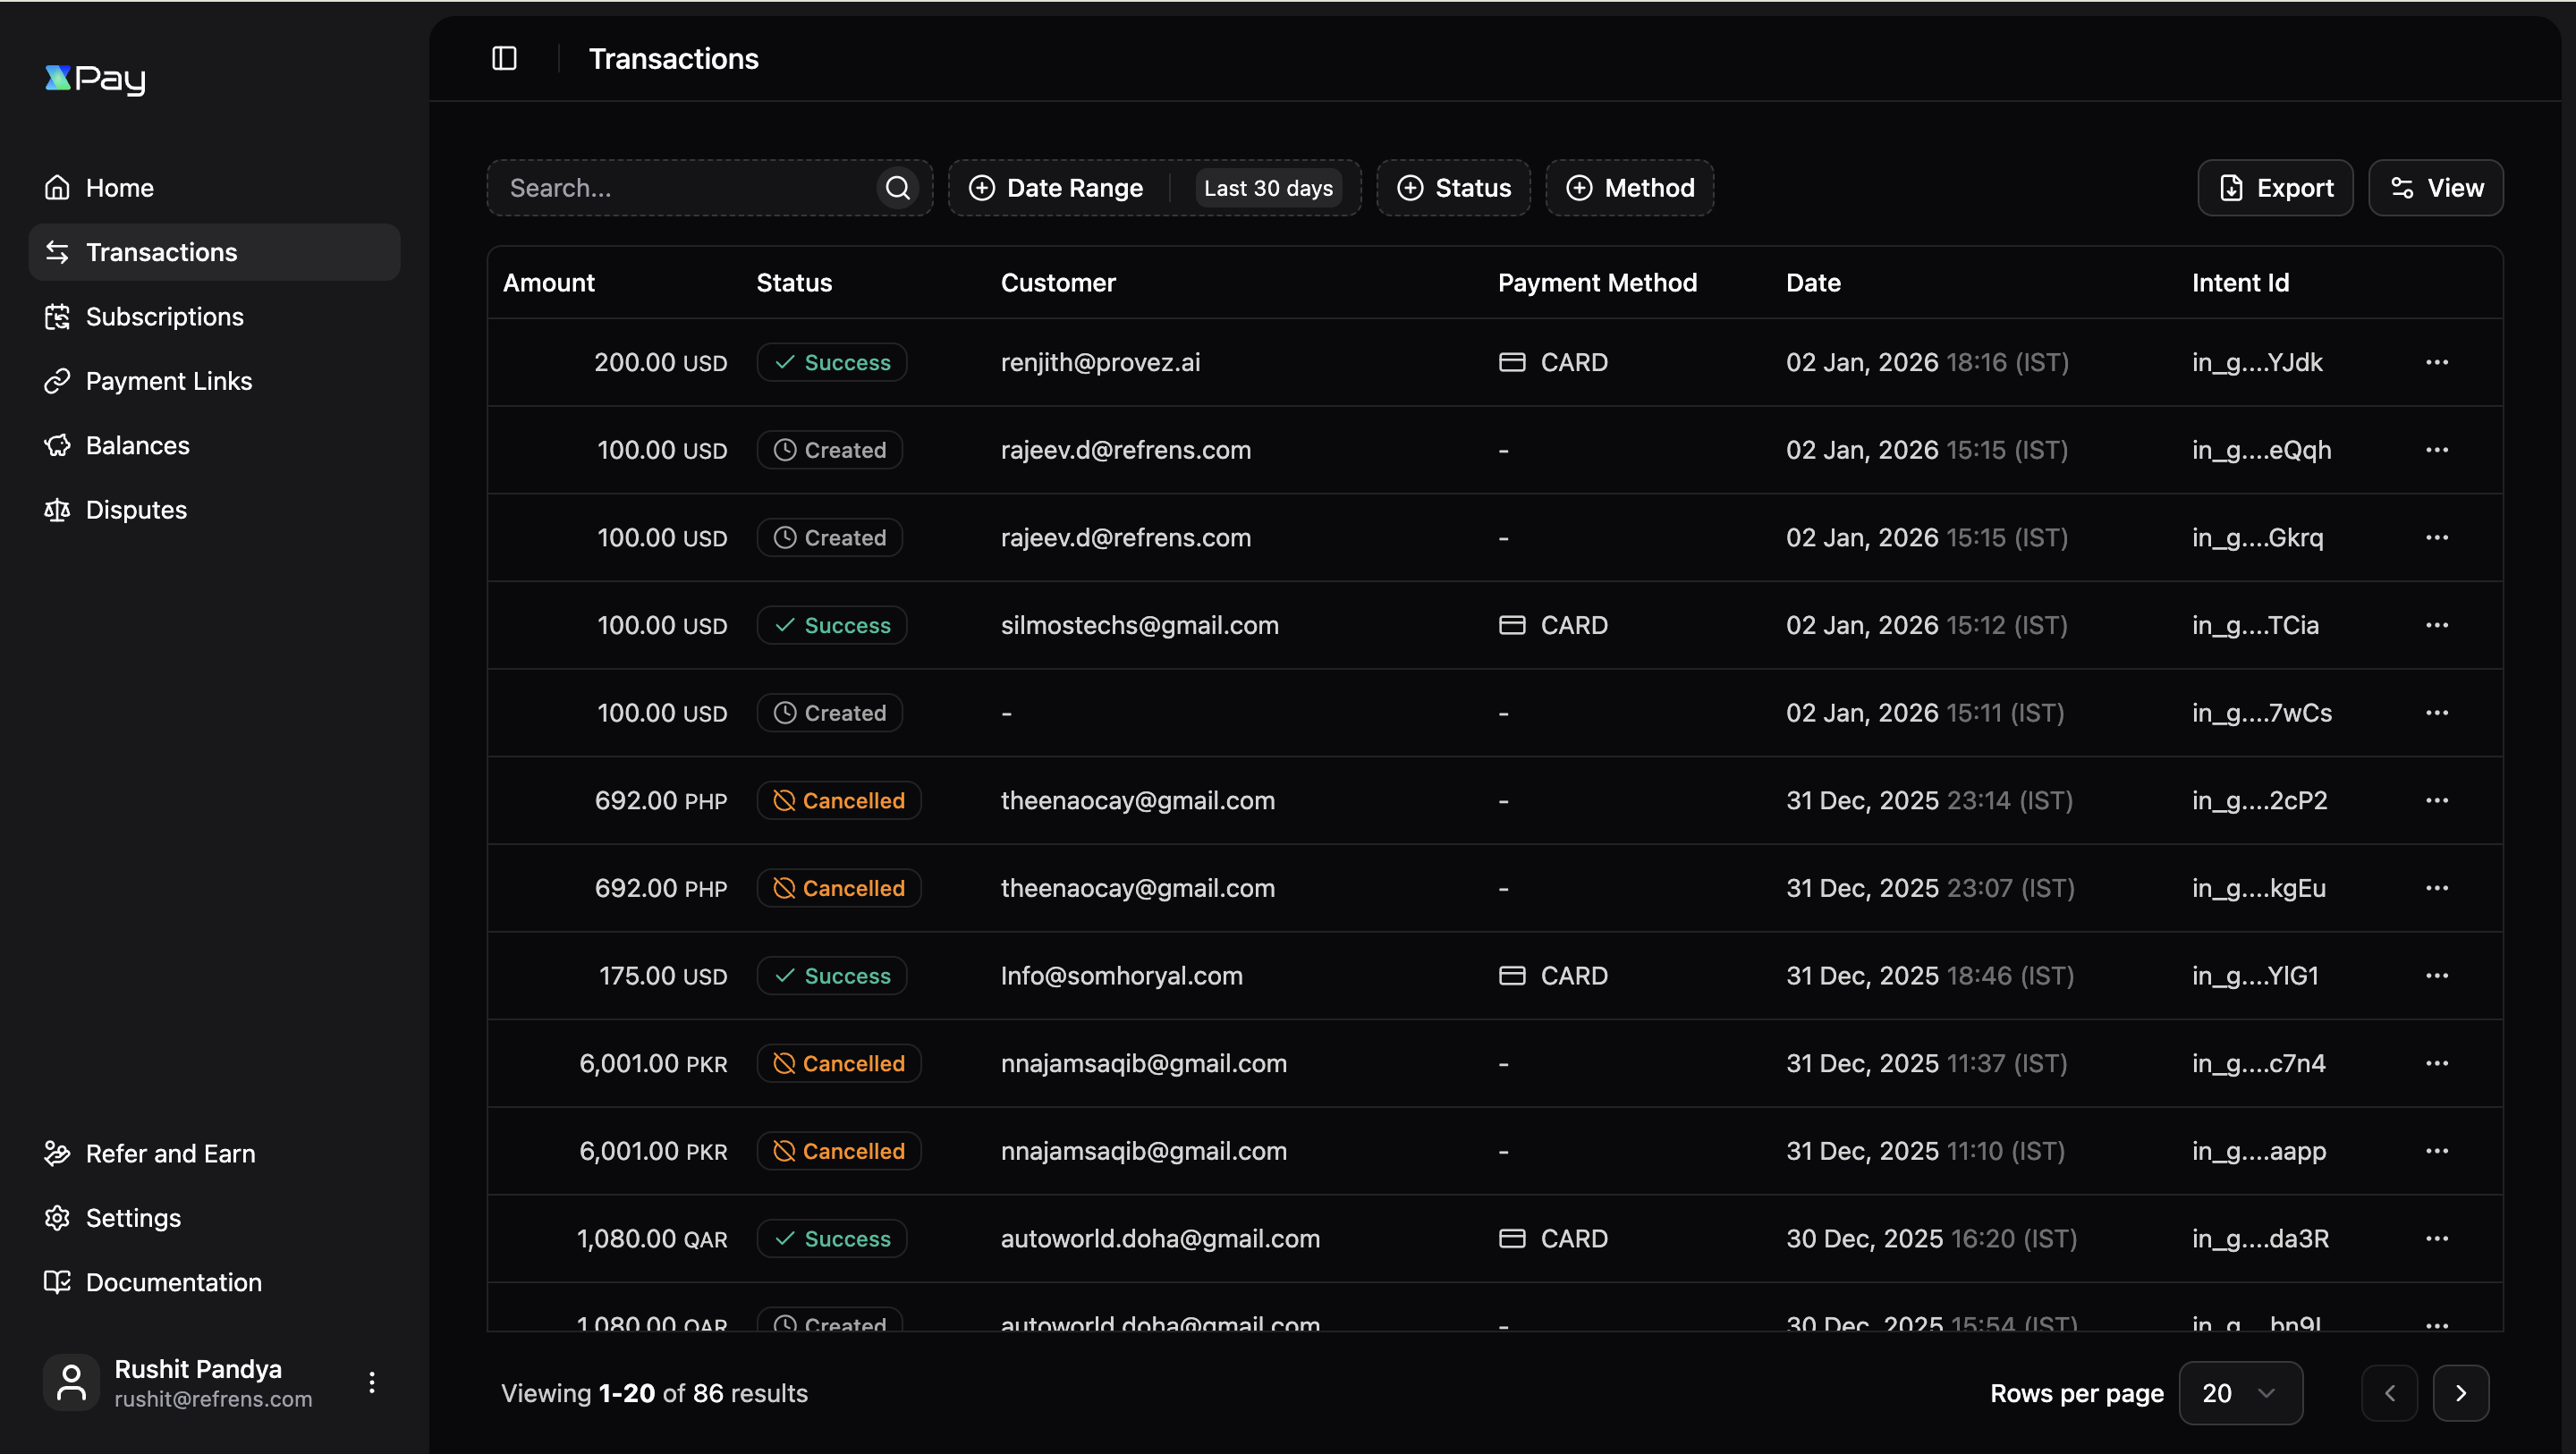The width and height of the screenshot is (2576, 1454).
Task: Open the three-dot menu for renjith@provez.ai transaction
Action: [x=2437, y=362]
